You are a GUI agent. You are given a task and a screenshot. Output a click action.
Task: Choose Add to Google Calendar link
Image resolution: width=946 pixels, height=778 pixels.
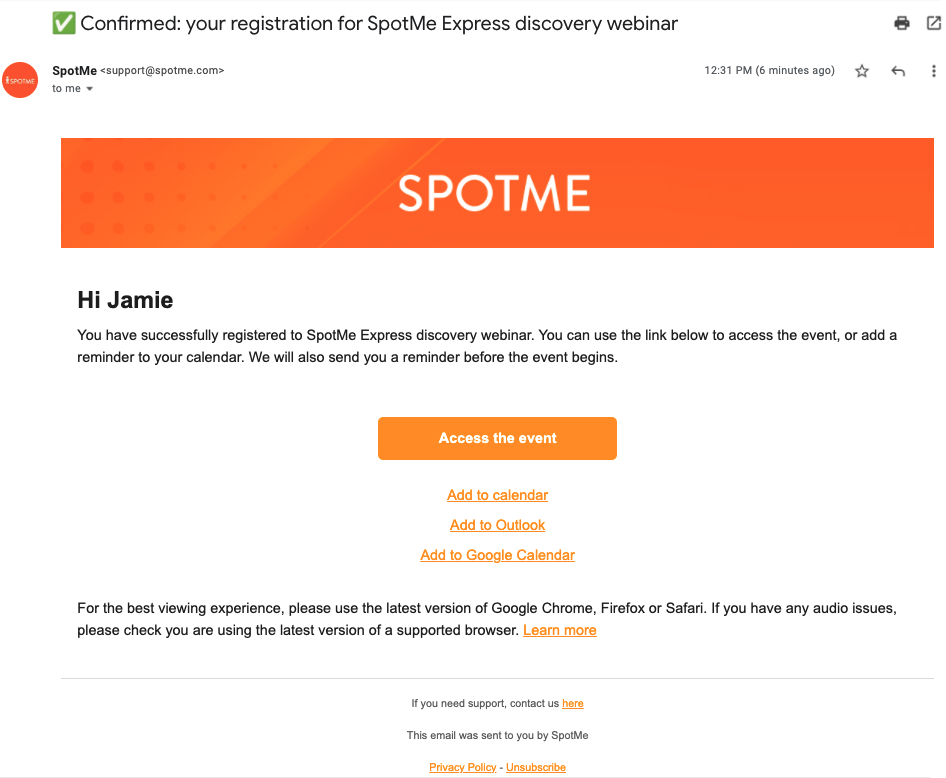[497, 555]
